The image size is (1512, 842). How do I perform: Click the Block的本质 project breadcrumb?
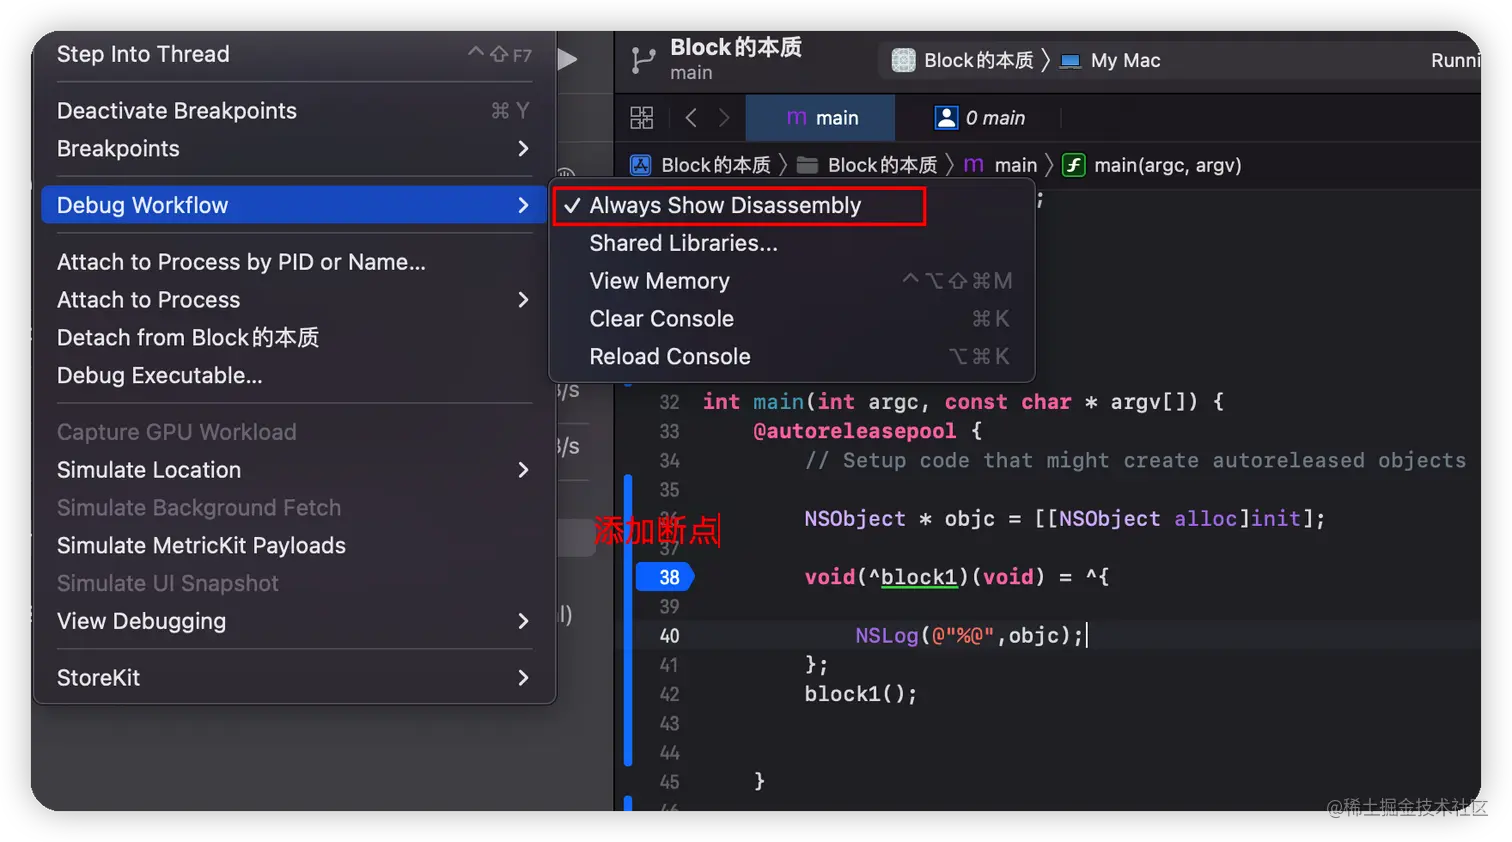(x=702, y=165)
